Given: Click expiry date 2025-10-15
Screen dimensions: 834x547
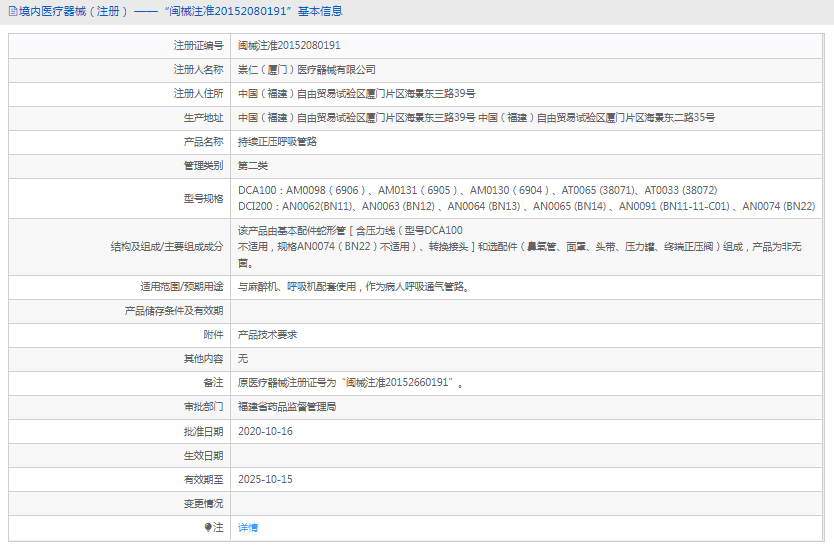Looking at the screenshot, I should point(265,479).
